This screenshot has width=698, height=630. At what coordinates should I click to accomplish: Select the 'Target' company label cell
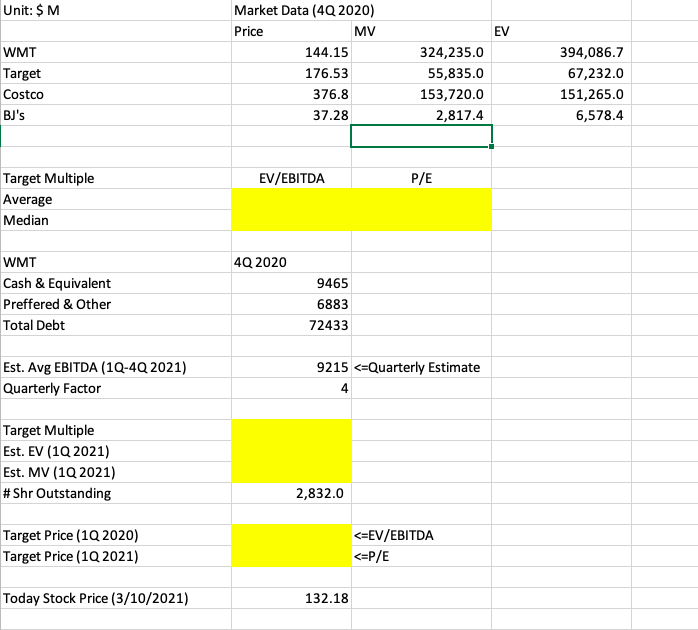pos(116,73)
